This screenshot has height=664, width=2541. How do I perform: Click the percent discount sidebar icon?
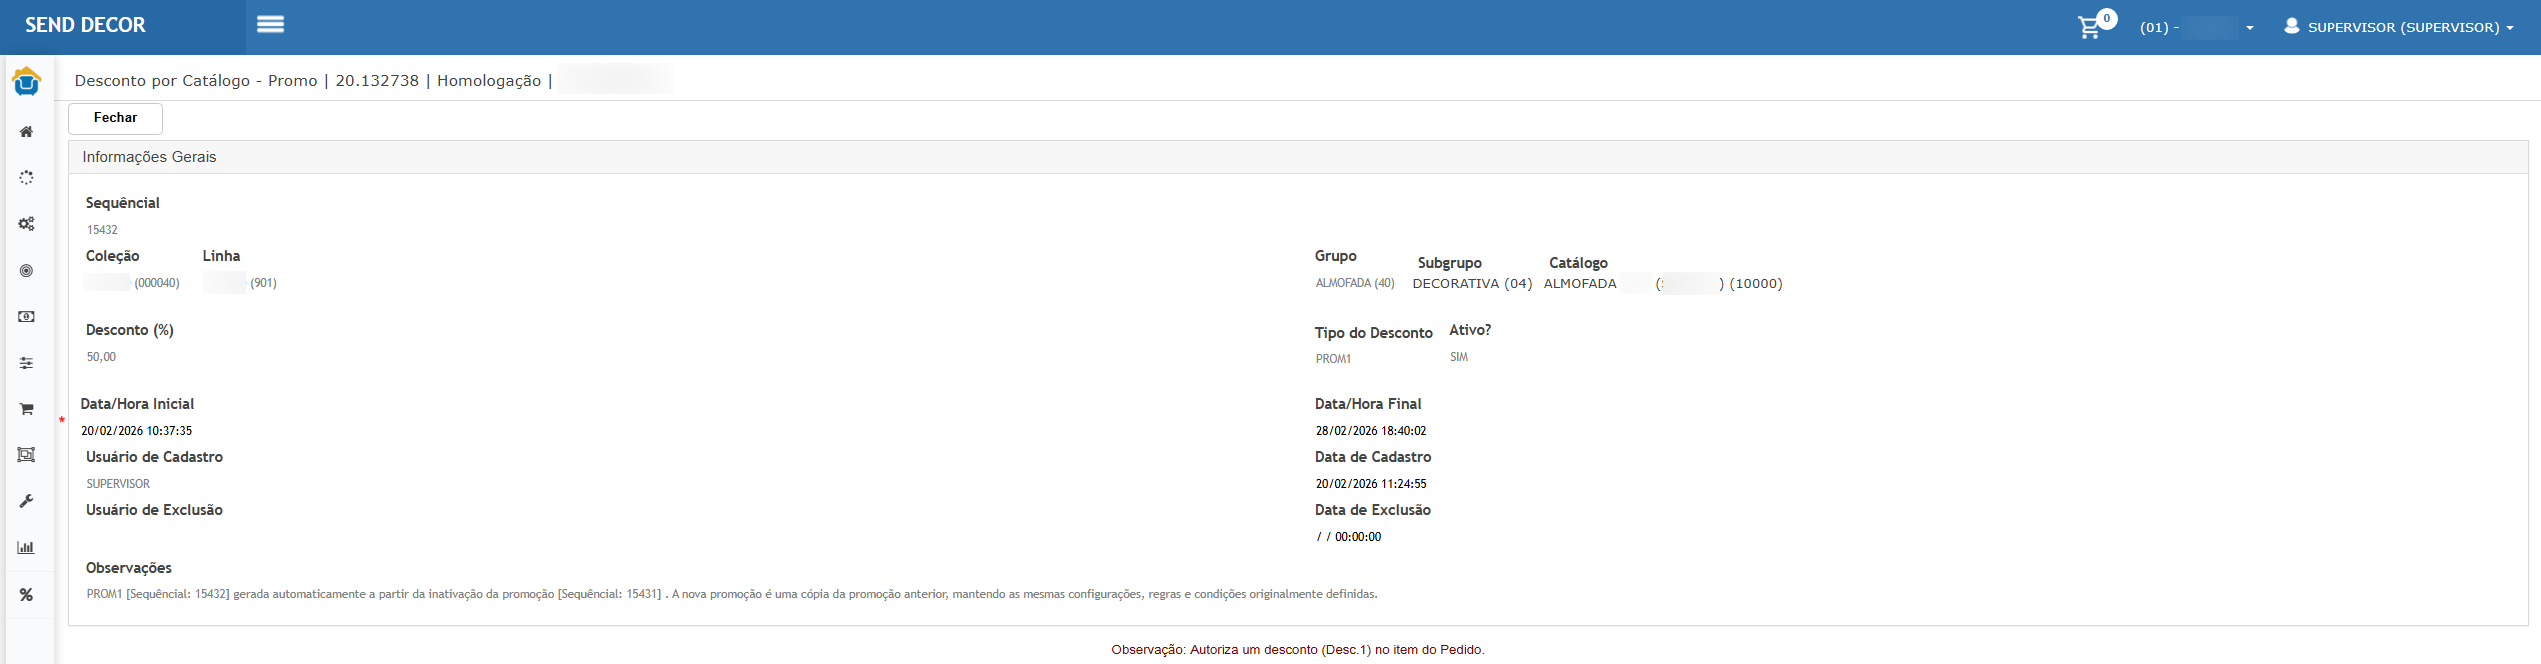point(26,595)
